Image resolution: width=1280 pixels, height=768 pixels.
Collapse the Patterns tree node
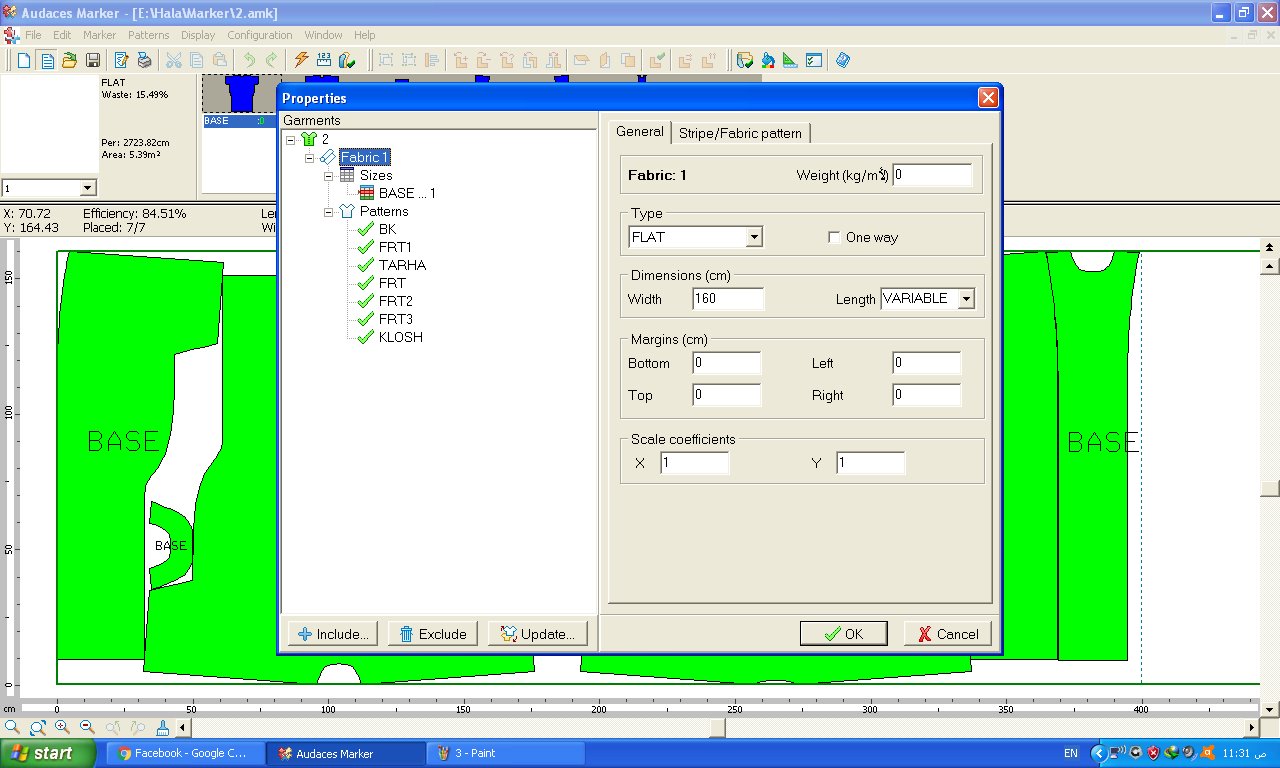(x=328, y=212)
